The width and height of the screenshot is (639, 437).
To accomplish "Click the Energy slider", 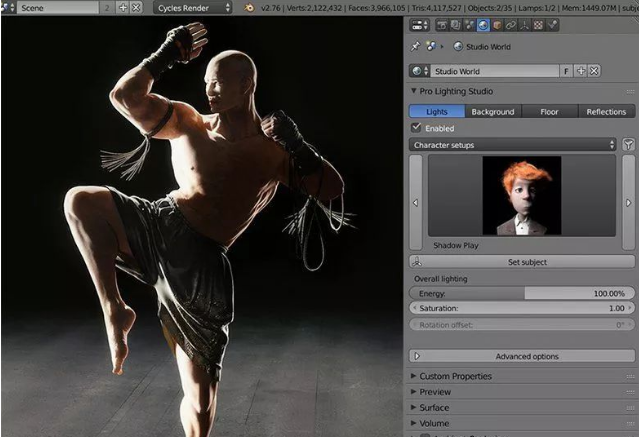I will pos(521,293).
